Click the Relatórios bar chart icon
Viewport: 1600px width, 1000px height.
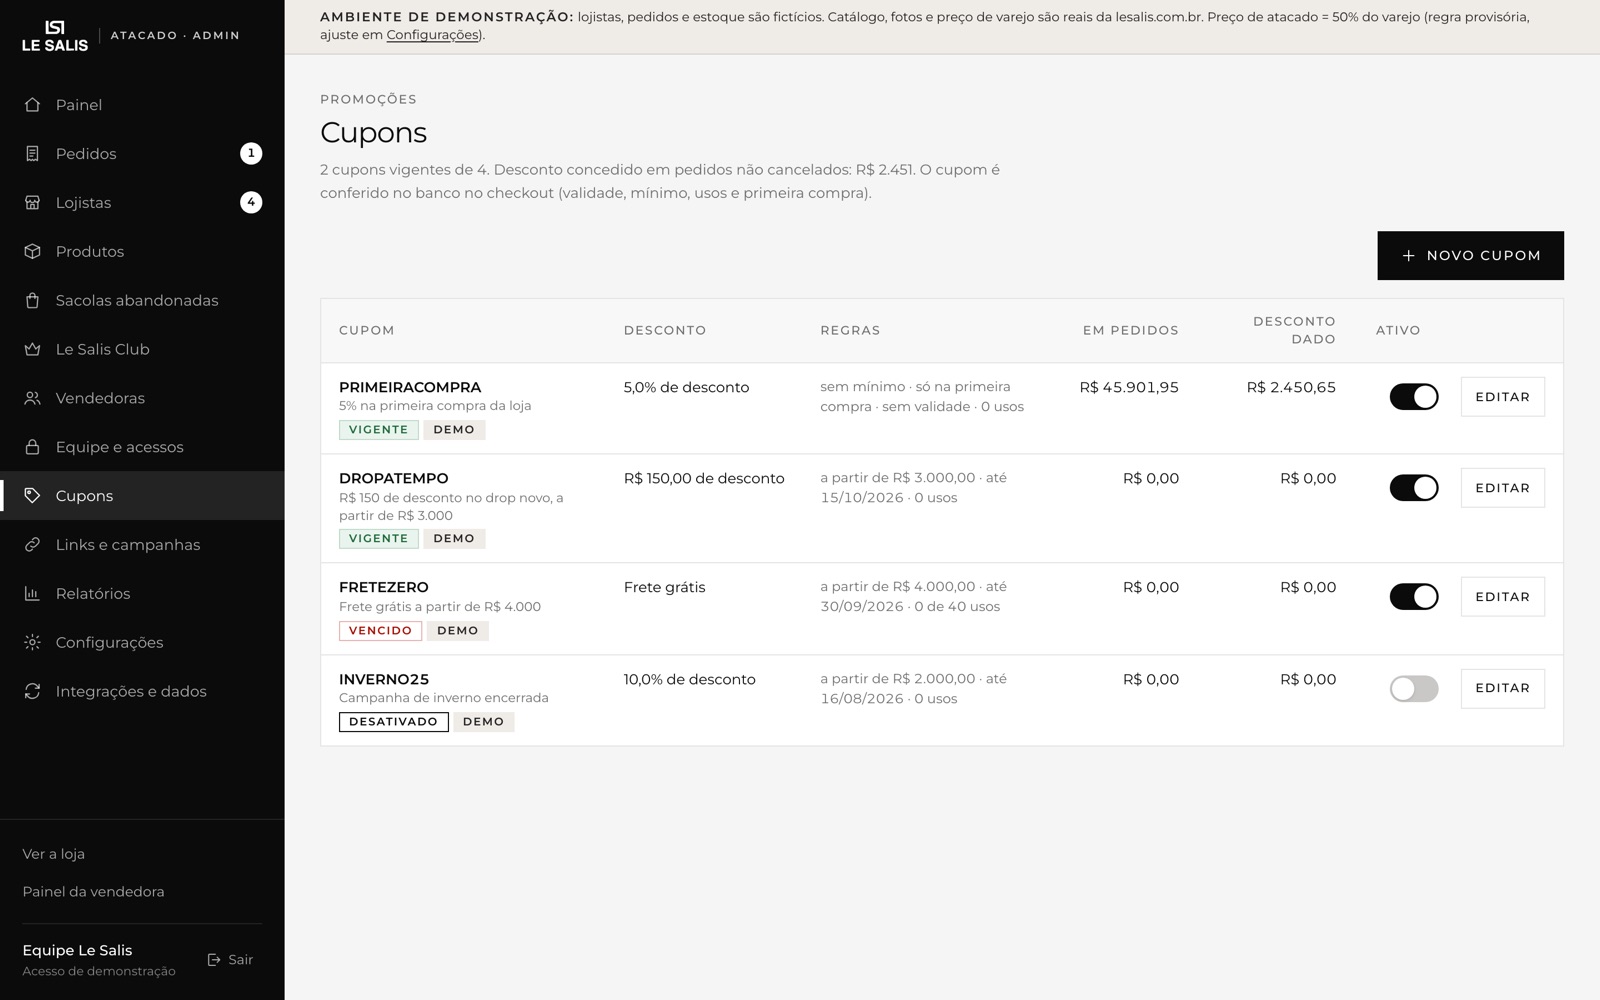[32, 594]
